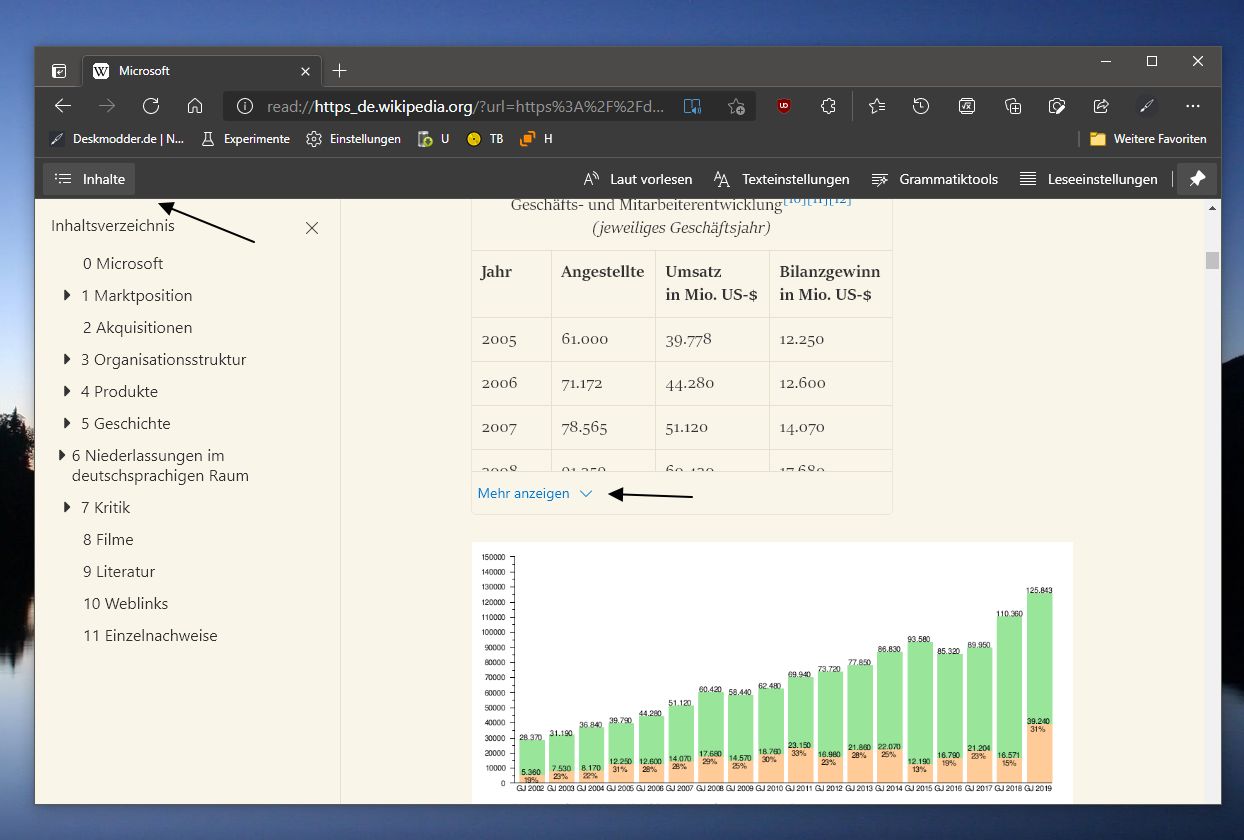Viewport: 1244px width, 840px height.
Task: Select the 71.172 Angestellte value
Action: coord(585,383)
